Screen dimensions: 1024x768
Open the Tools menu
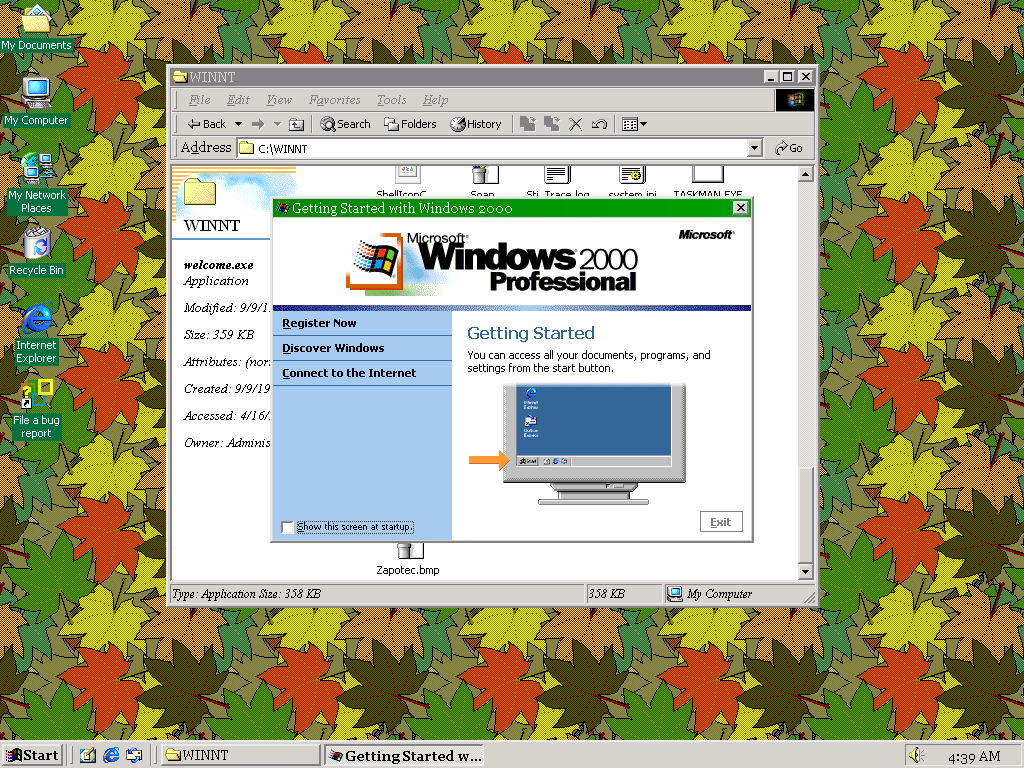pyautogui.click(x=391, y=100)
